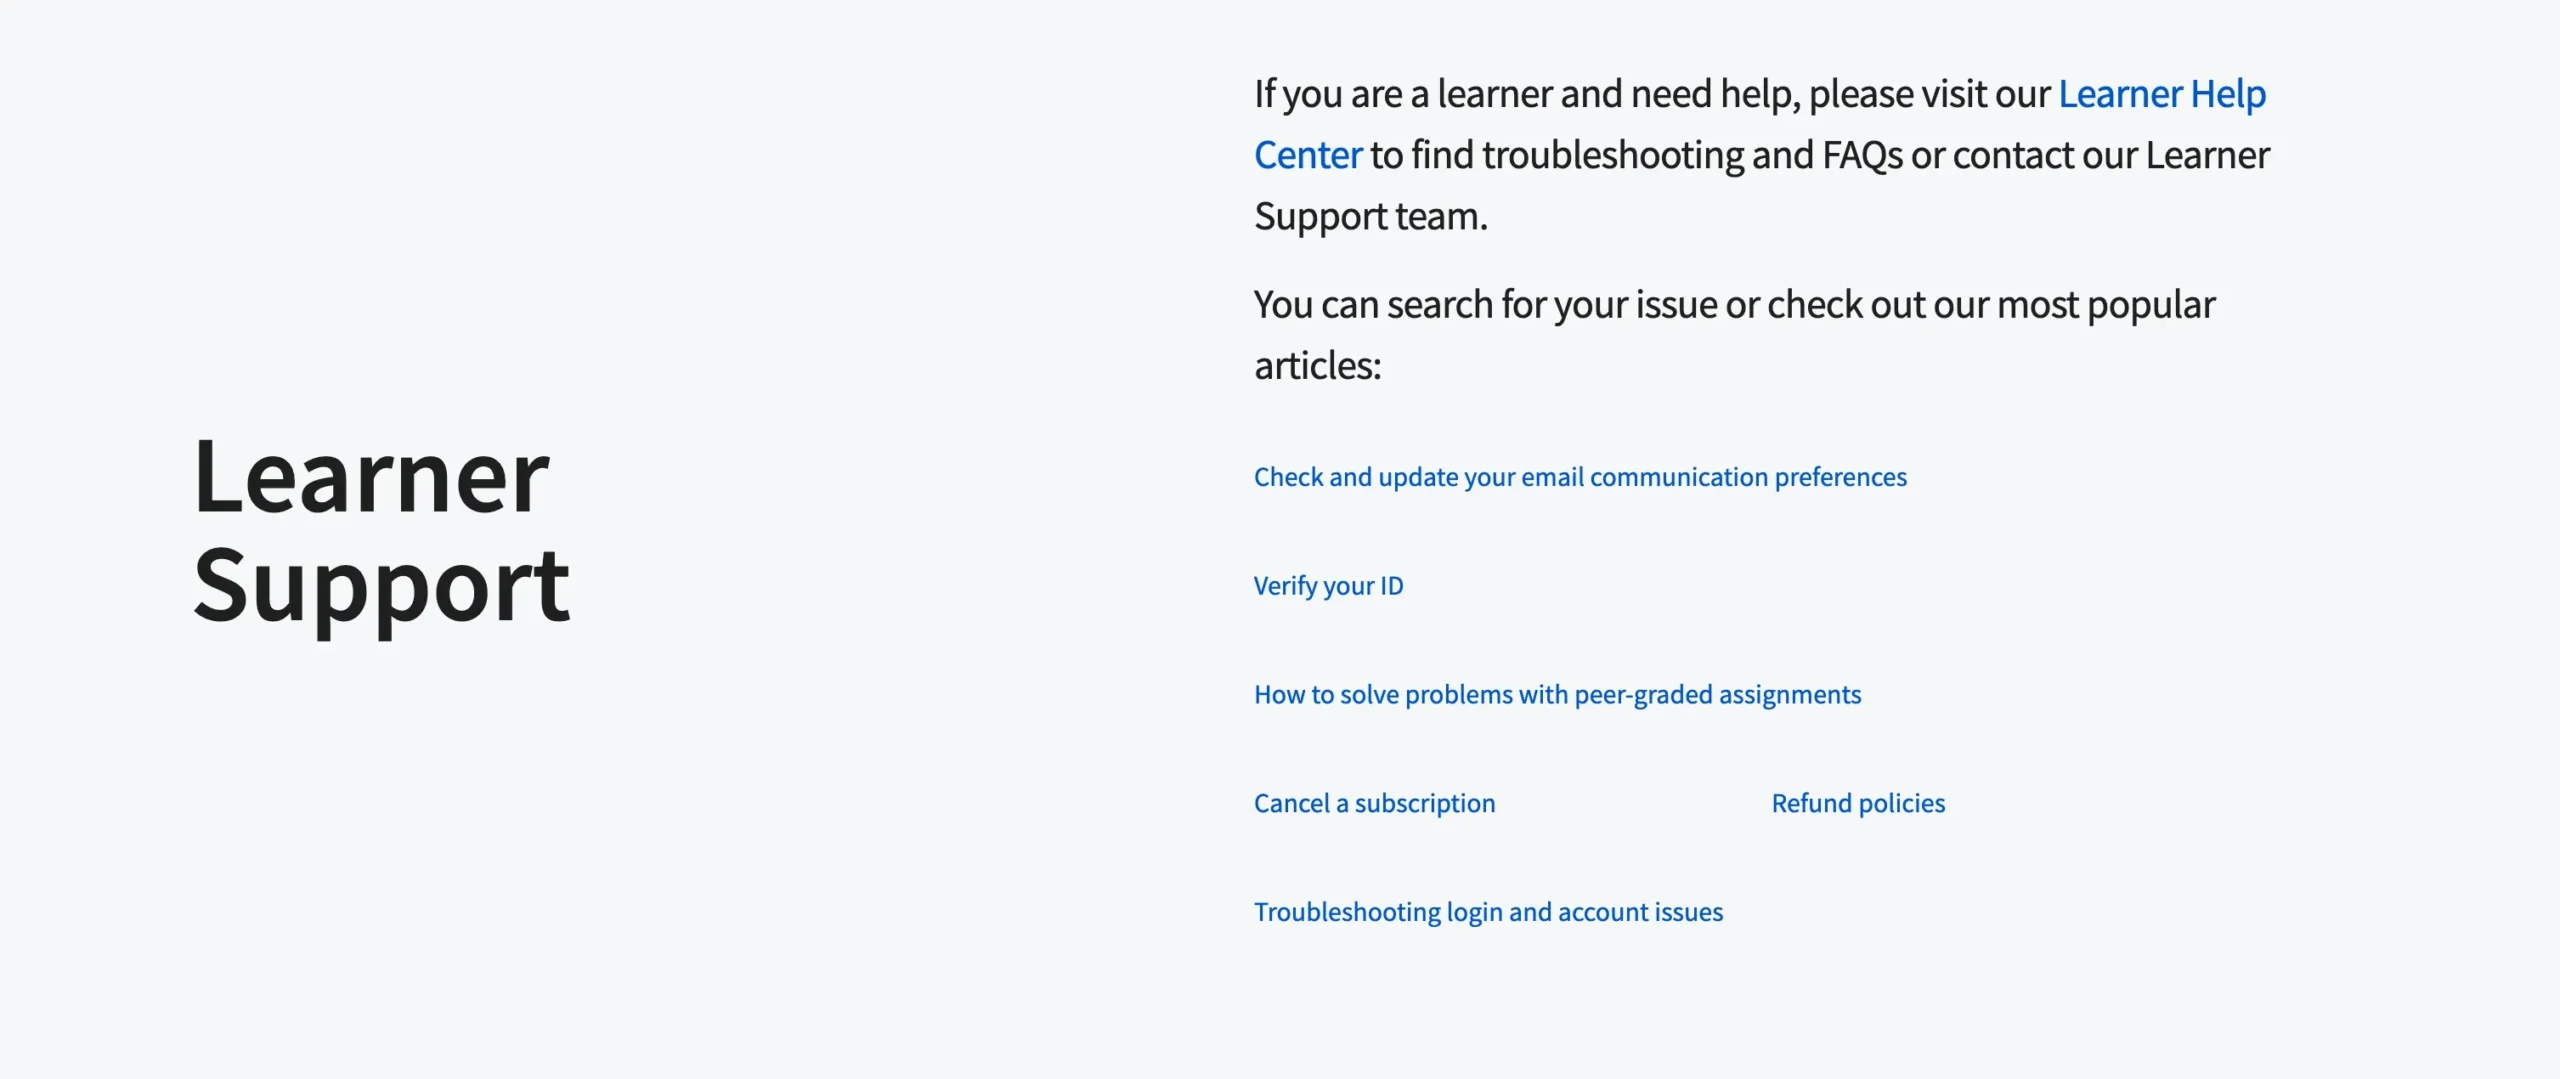The image size is (2560, 1079).
Task: Click the 'Learner Support' page heading
Action: 381,530
